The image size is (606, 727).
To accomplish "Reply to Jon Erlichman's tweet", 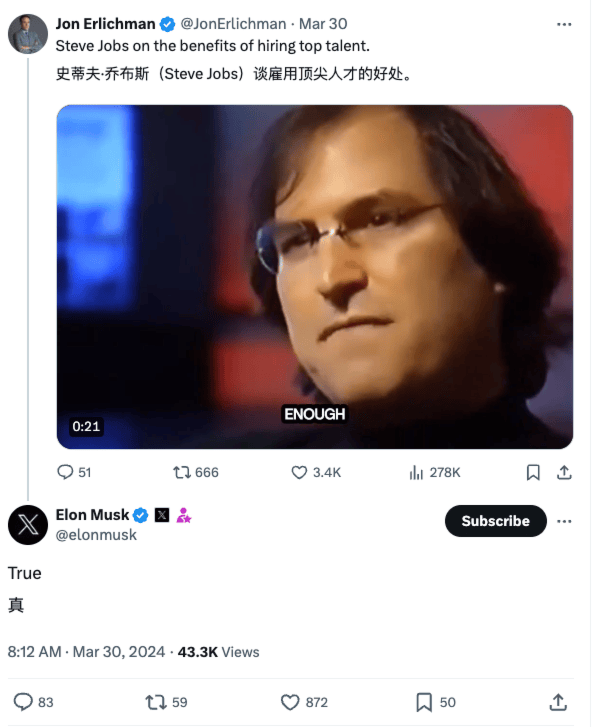I will coord(66,472).
